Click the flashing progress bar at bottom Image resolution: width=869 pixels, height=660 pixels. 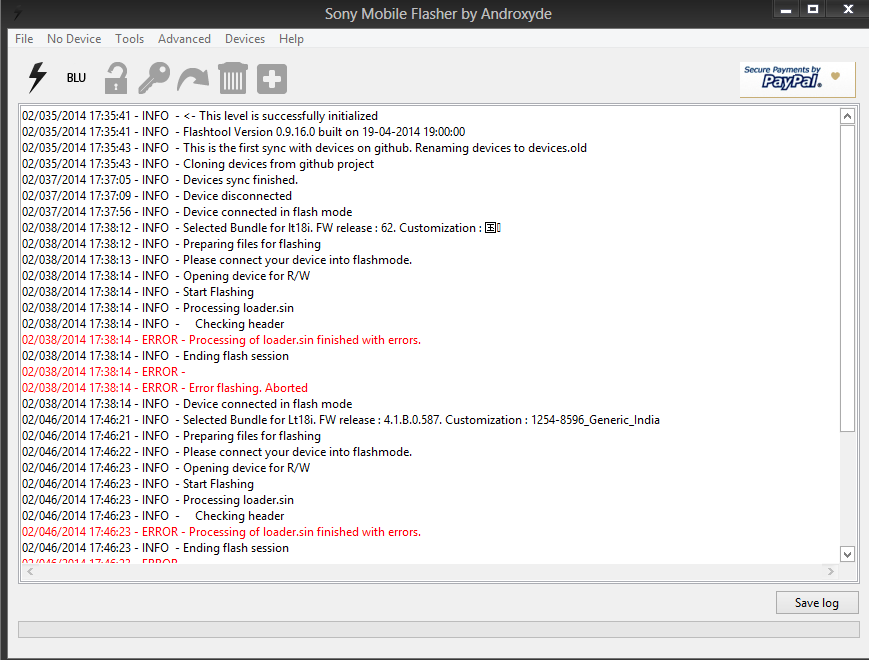tap(438, 630)
